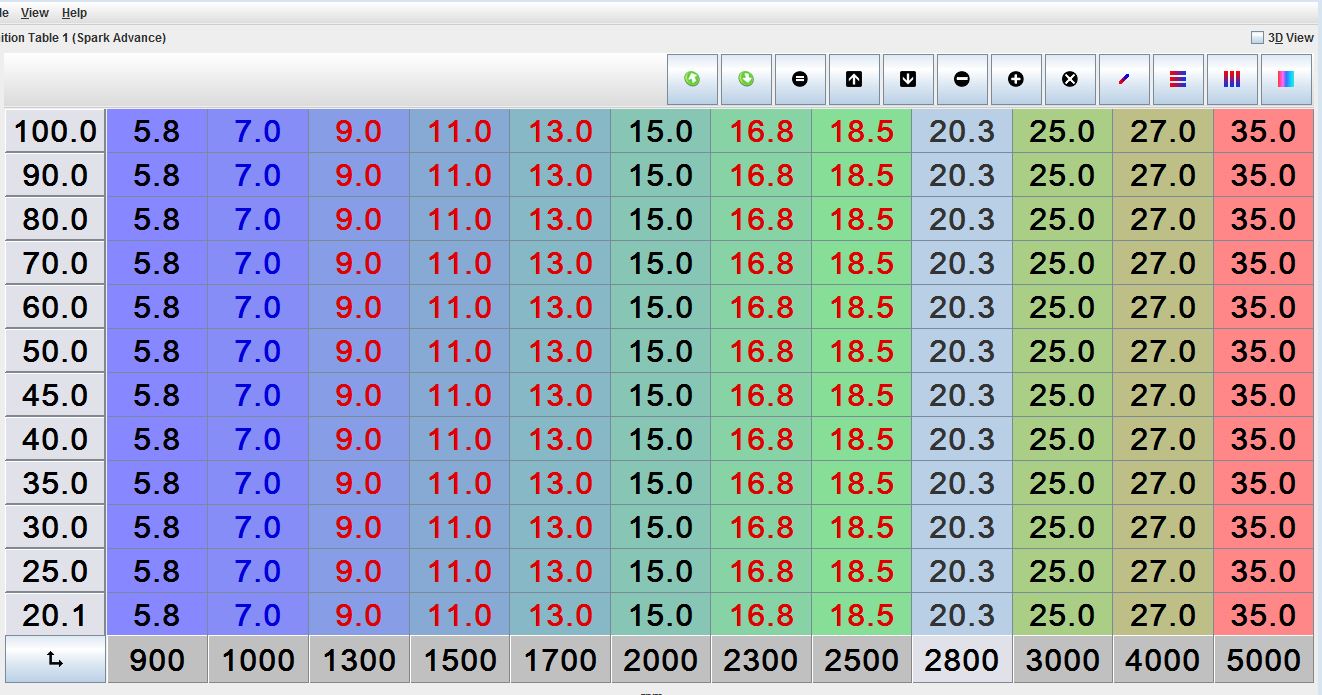Click the gradient smooth cells icon

[1286, 79]
